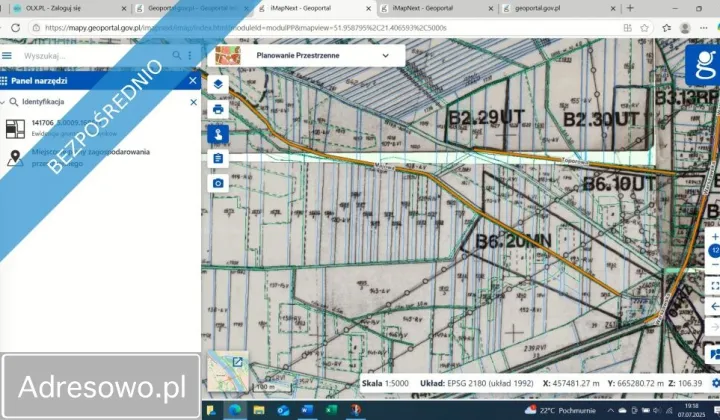Close the Panel narzędzi panel
720x420 pixels.
click(193, 80)
